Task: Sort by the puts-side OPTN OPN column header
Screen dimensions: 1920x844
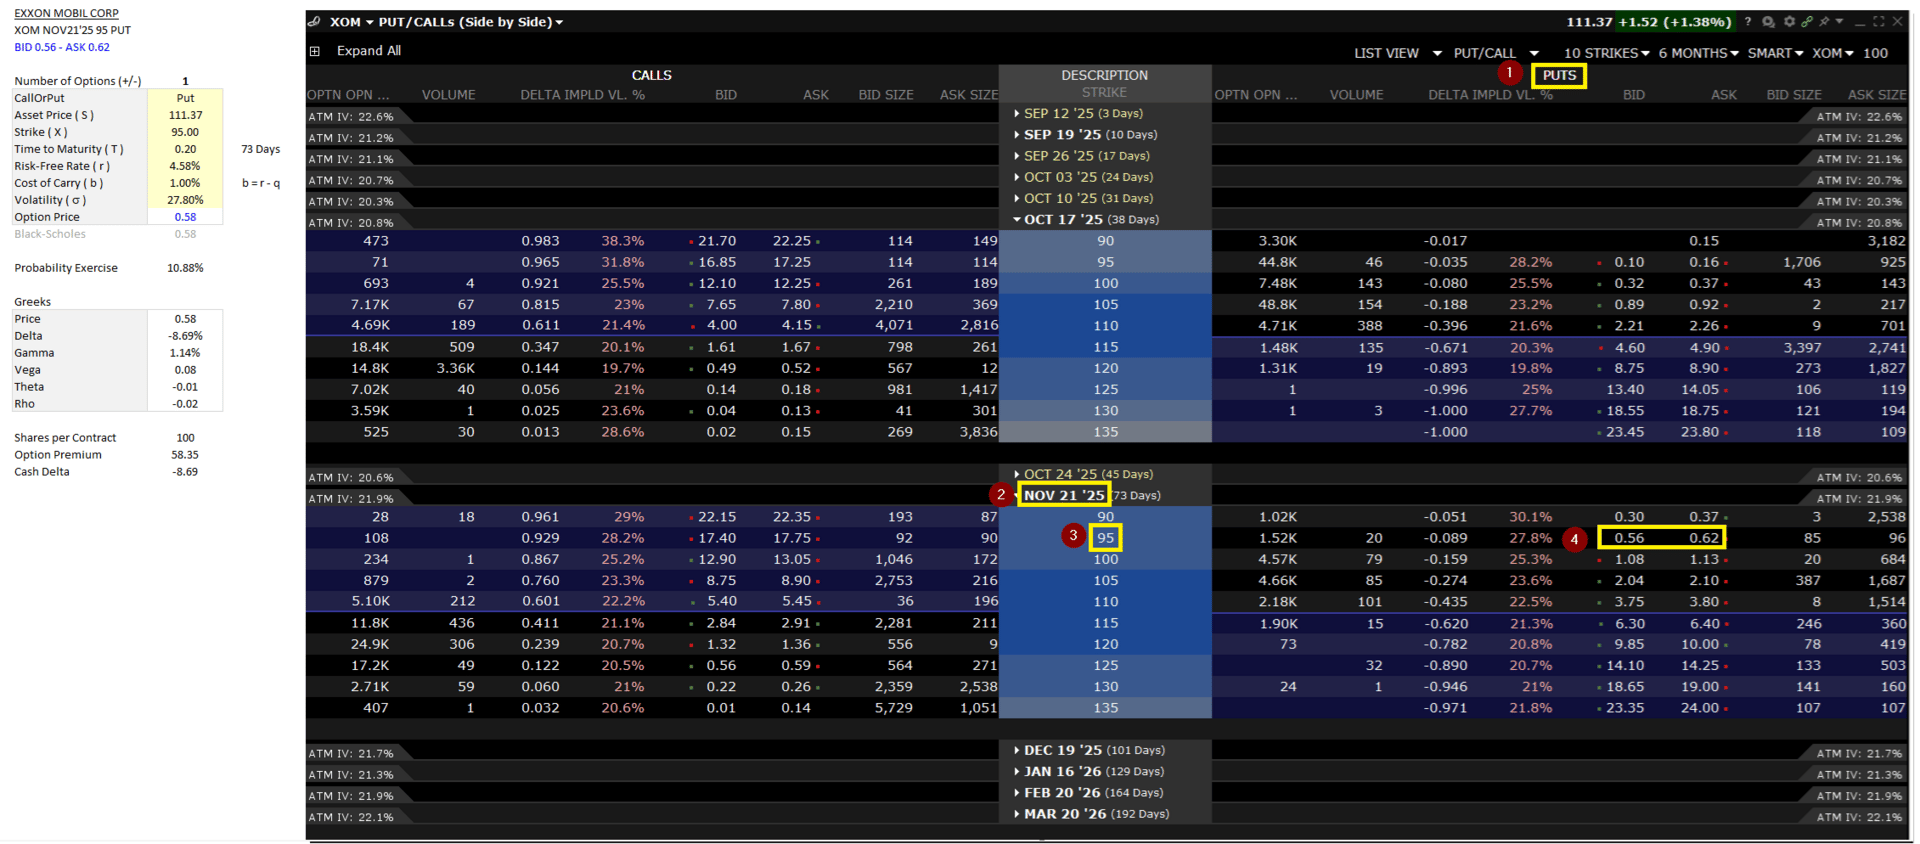Action: [x=1256, y=95]
